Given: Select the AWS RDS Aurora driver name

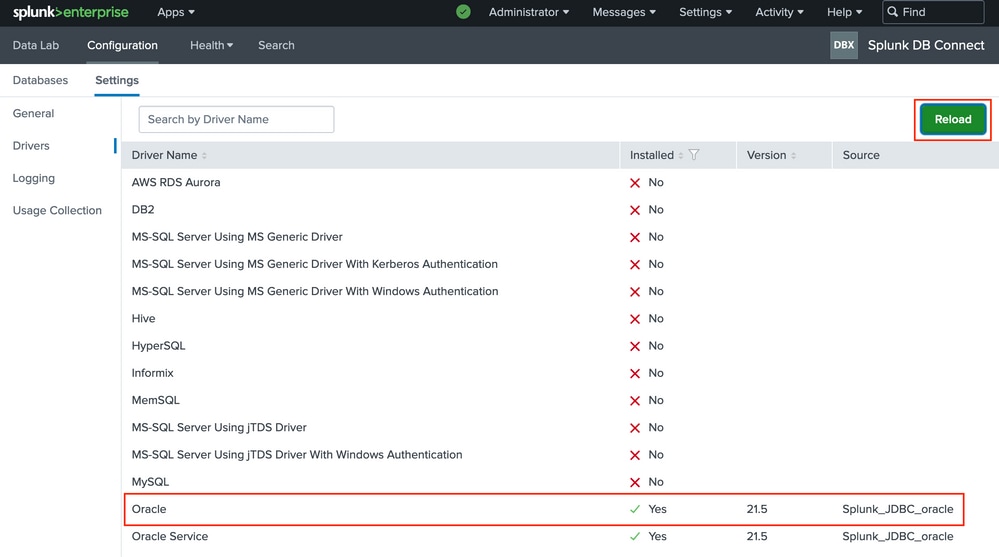Looking at the screenshot, I should (x=176, y=182).
